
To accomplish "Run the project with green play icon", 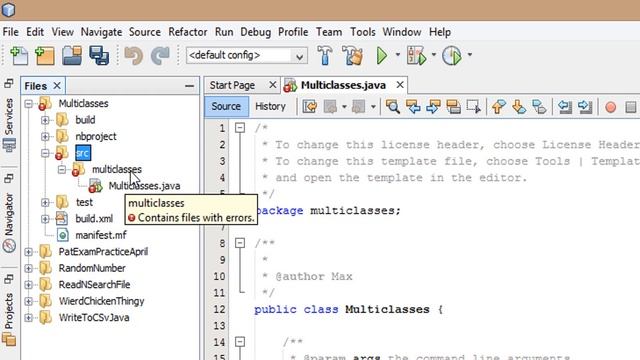I will click(382, 56).
